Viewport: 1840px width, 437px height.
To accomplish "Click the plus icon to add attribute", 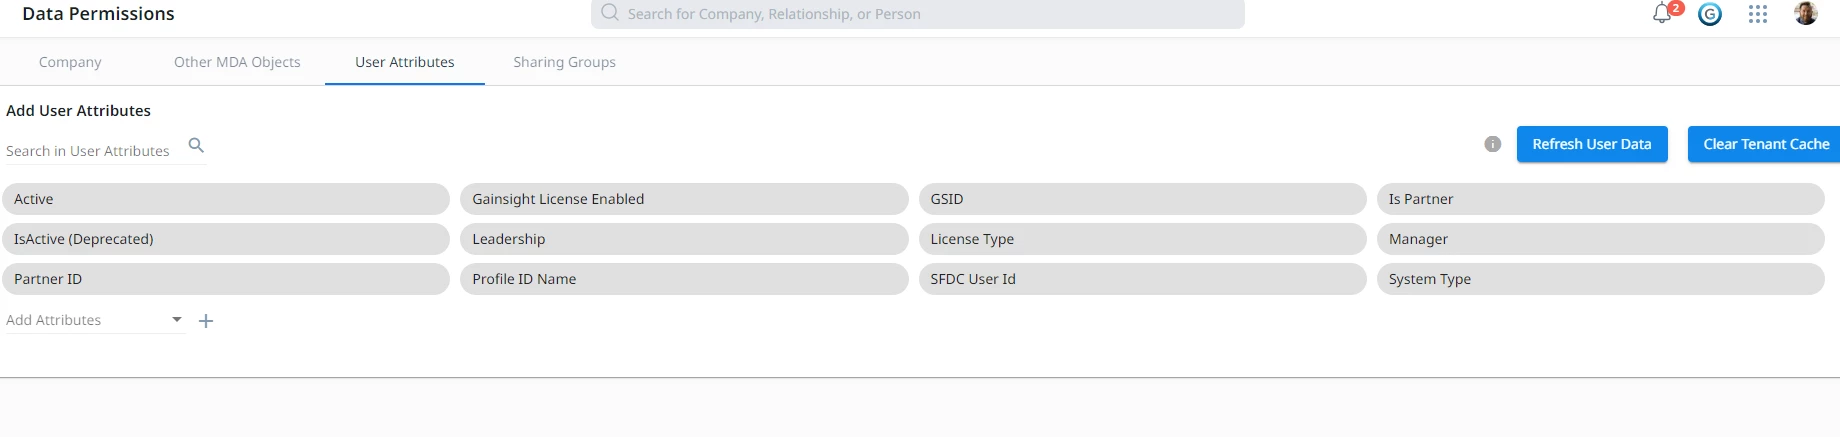I will [206, 321].
